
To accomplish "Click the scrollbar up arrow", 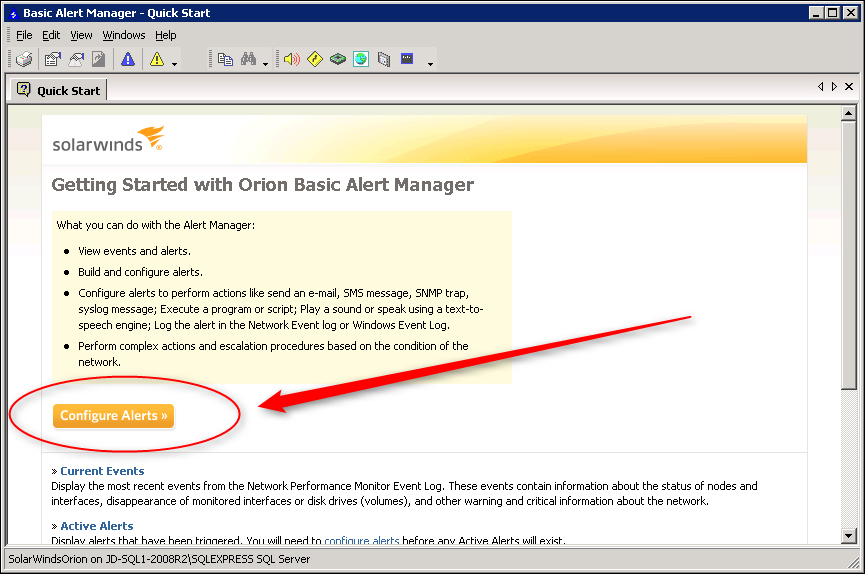I will point(848,113).
